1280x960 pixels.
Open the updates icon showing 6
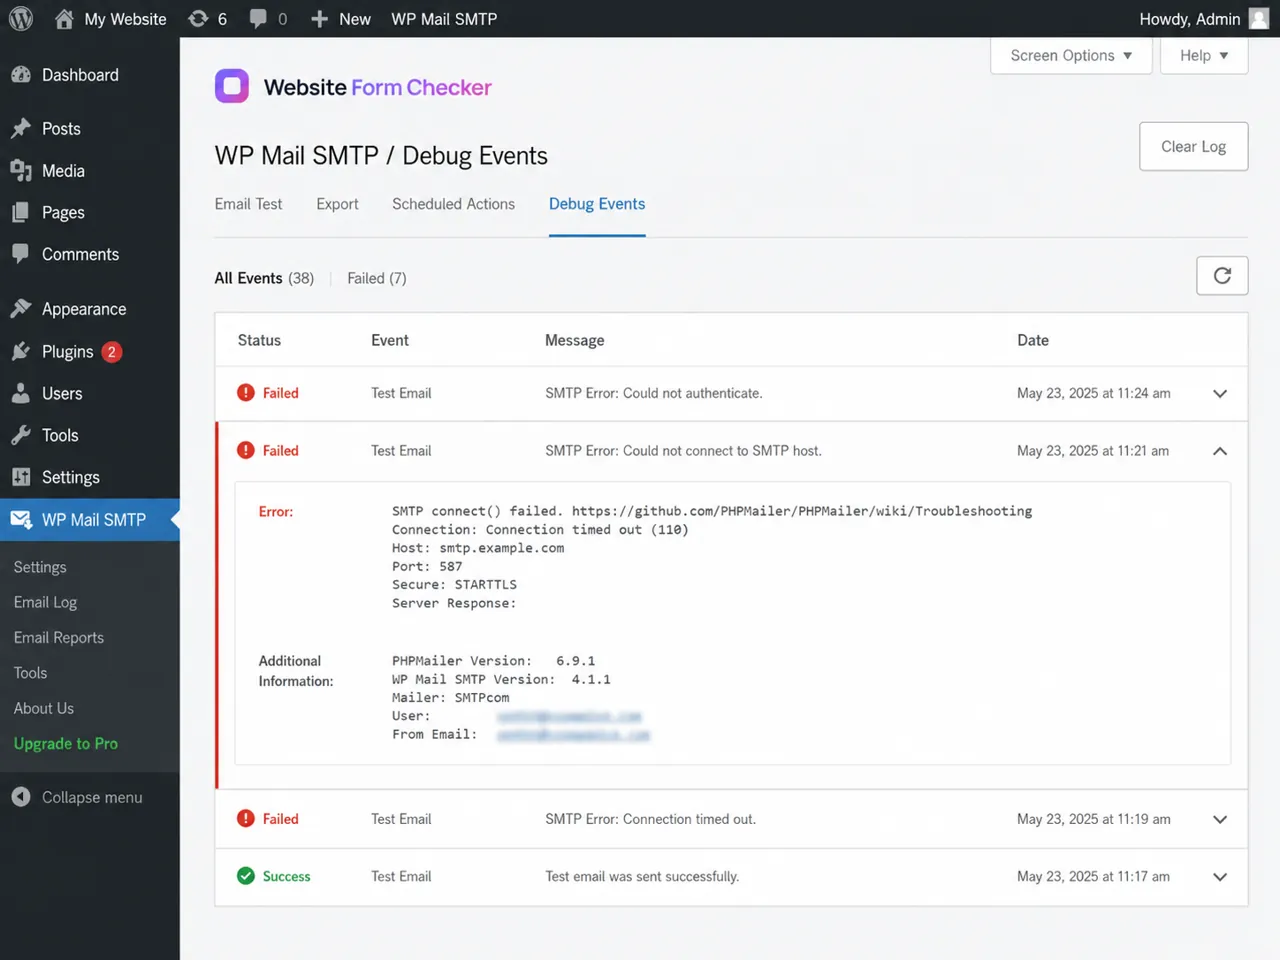pyautogui.click(x=199, y=19)
